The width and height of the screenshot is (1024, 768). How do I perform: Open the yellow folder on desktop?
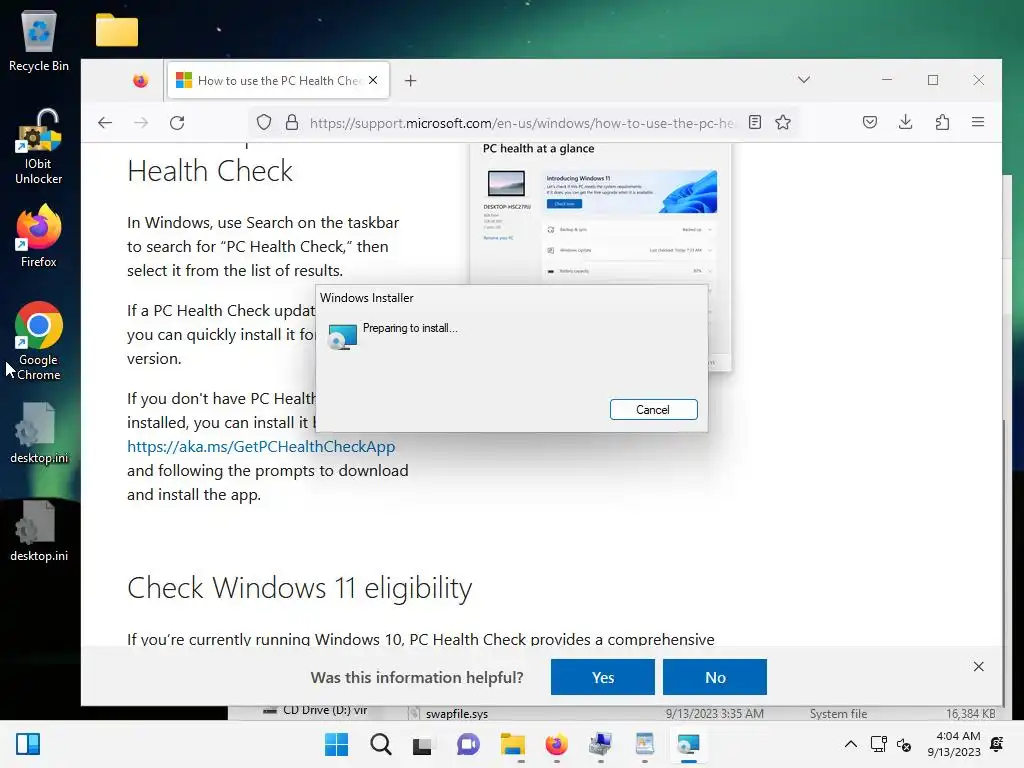click(117, 30)
